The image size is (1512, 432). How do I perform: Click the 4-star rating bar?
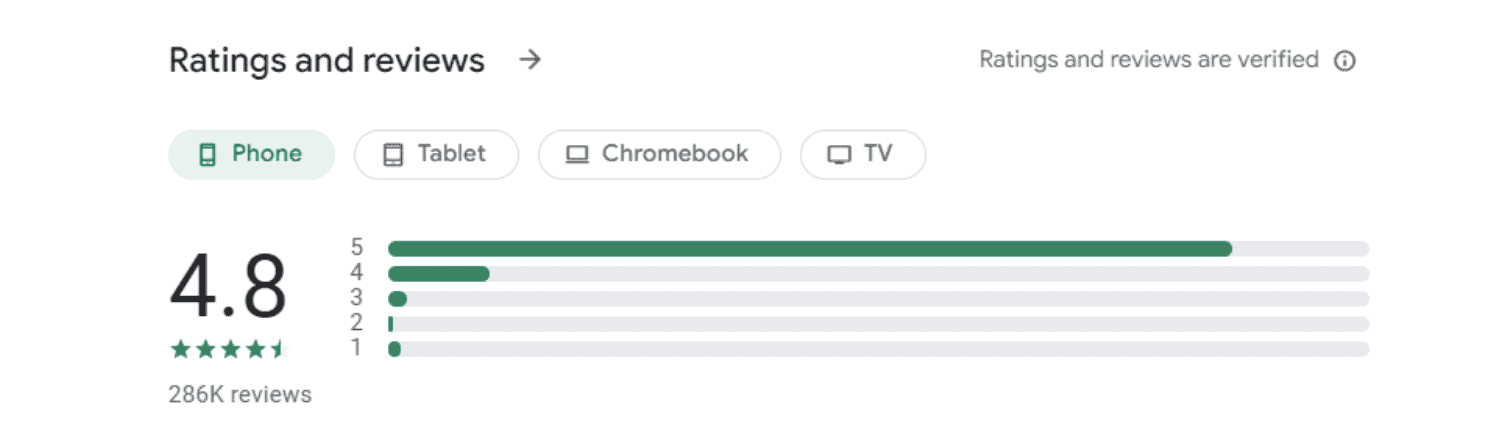(x=879, y=274)
